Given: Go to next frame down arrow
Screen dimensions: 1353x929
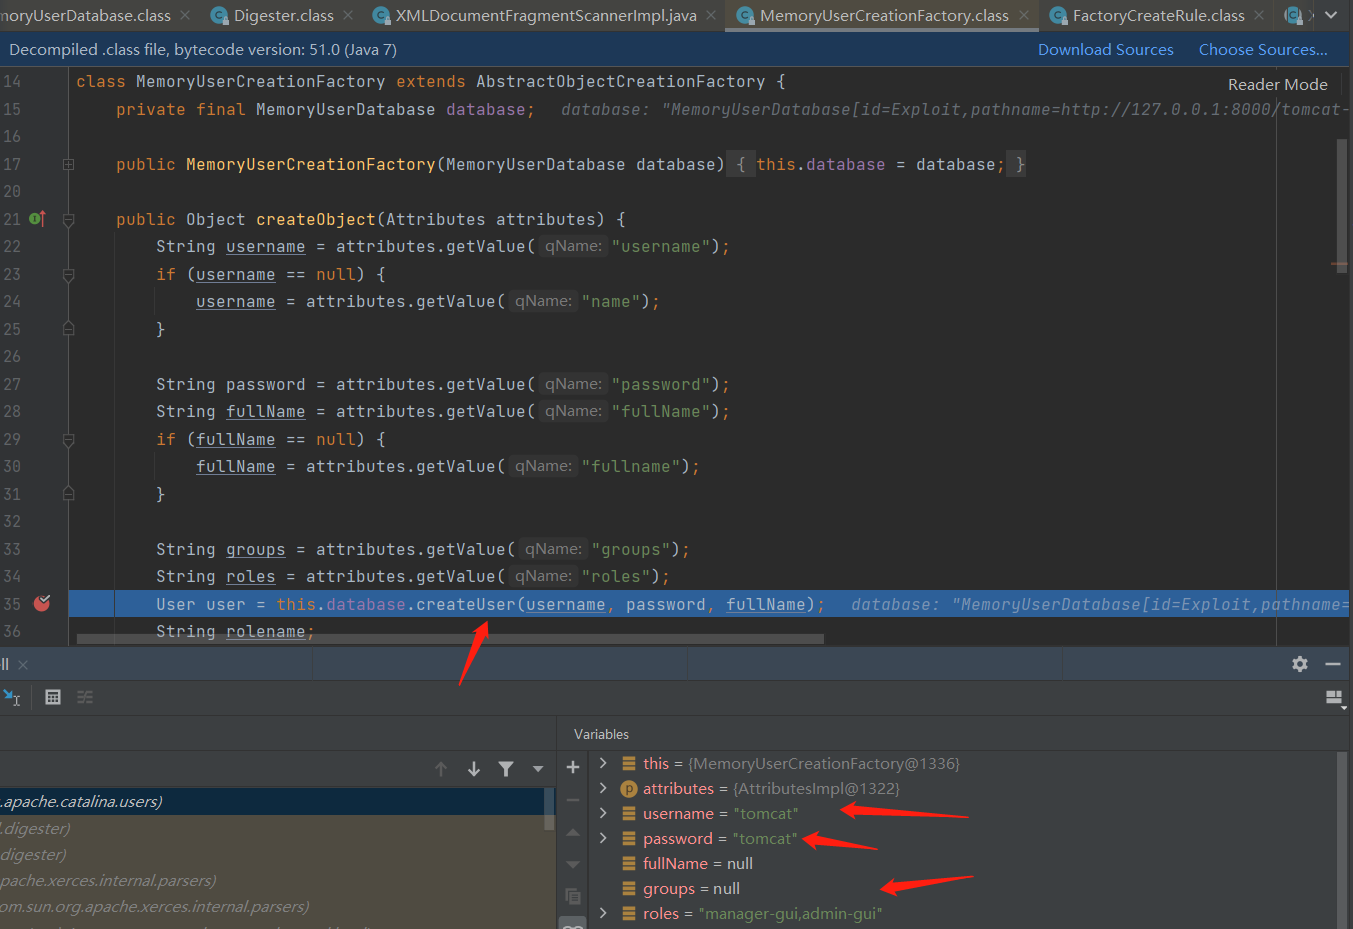Looking at the screenshot, I should point(474,769).
